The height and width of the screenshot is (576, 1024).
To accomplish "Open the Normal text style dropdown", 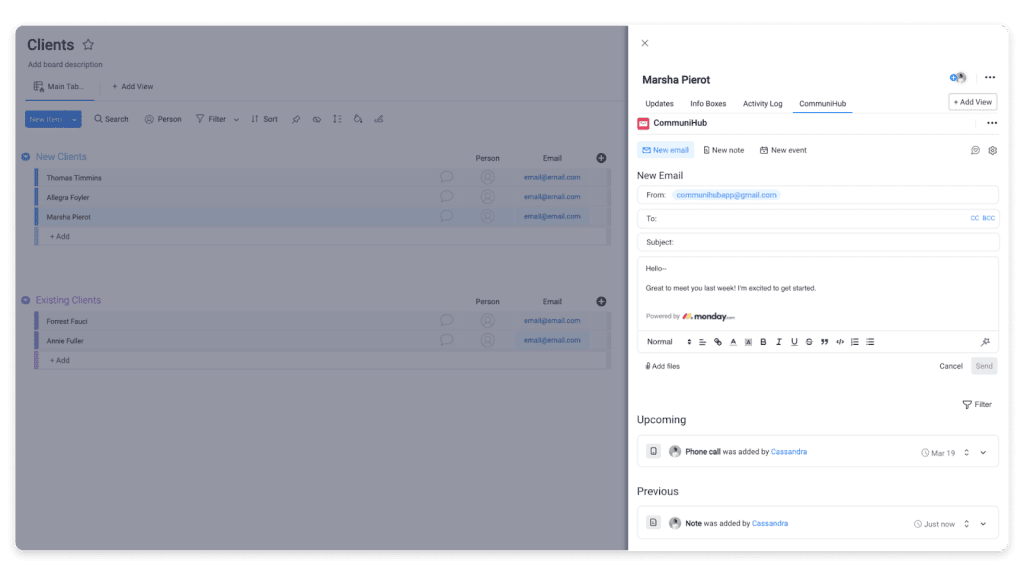I will tap(669, 342).
